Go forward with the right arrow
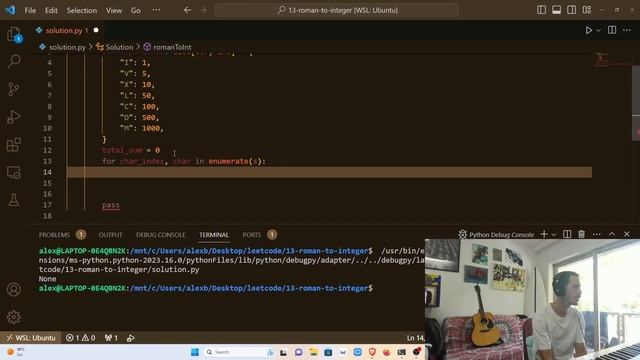Screen dimensions: 640x360 coord(203,10)
